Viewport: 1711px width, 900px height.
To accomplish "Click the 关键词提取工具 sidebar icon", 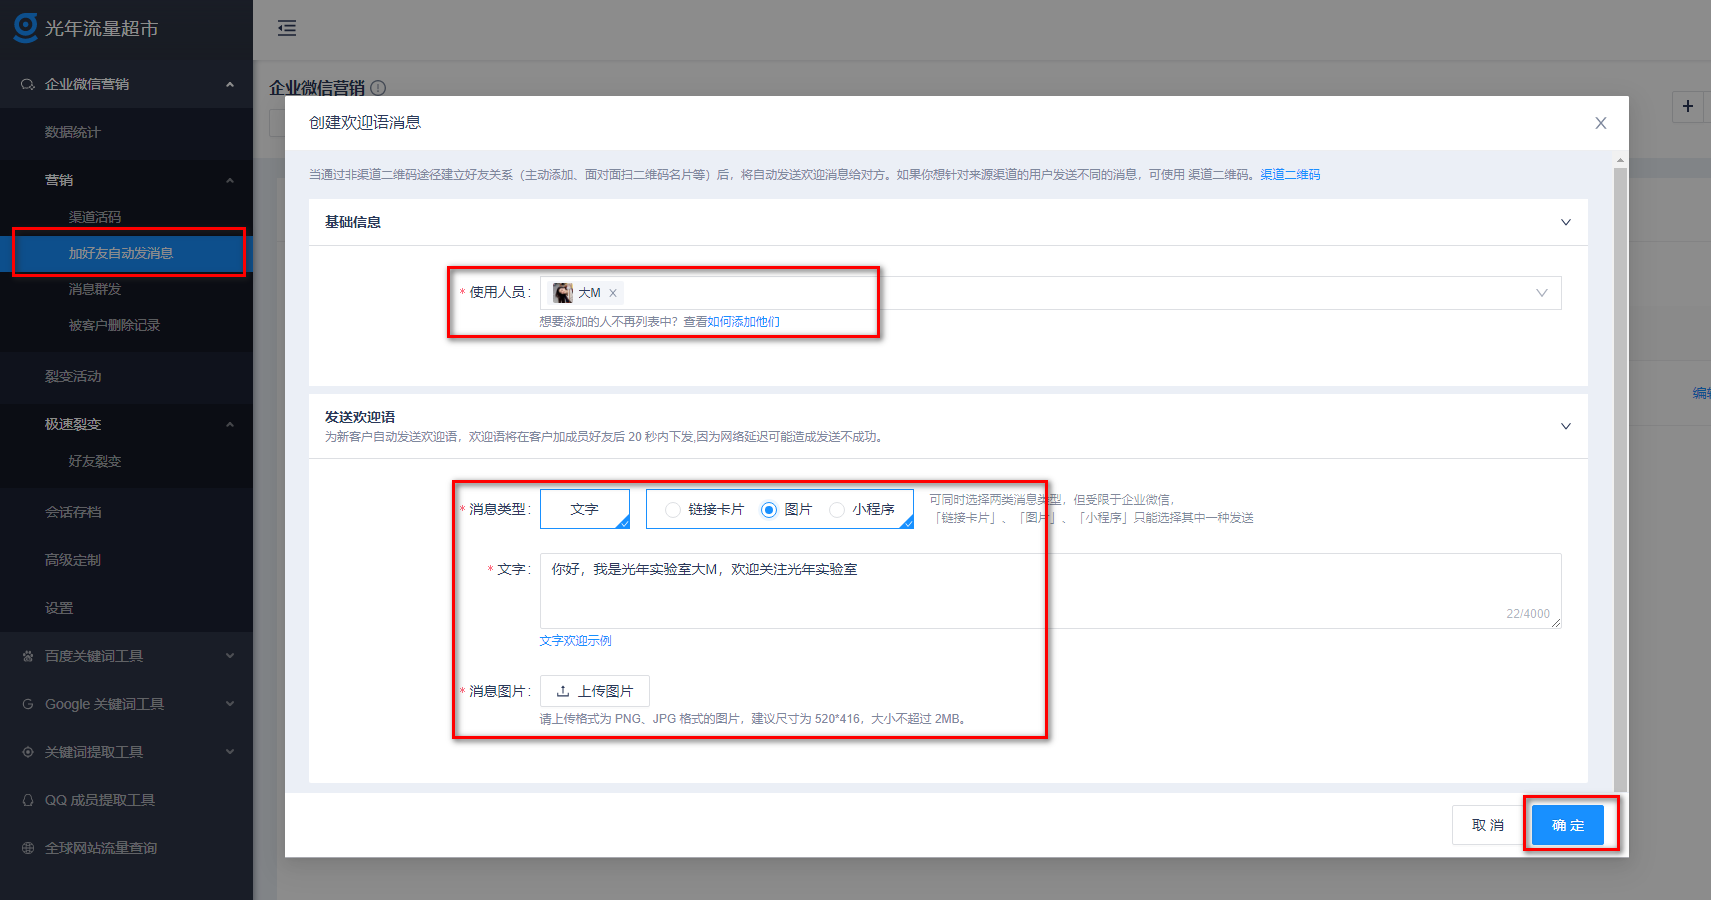I will 28,752.
